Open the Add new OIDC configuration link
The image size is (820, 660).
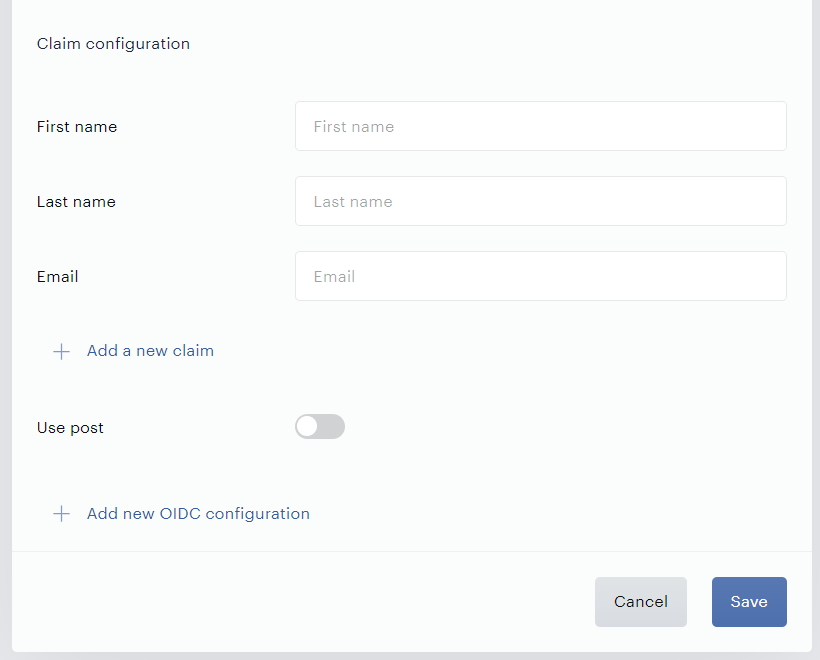[198, 514]
